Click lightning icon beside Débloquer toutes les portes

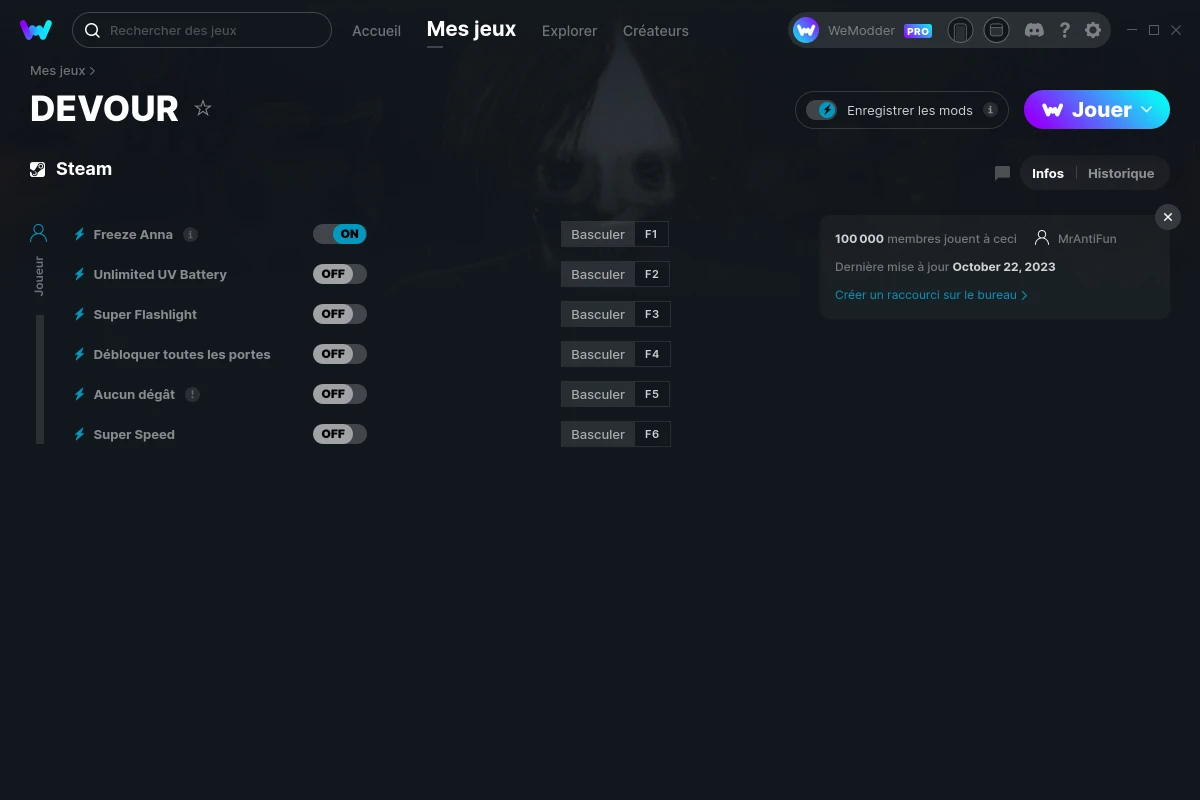point(80,354)
